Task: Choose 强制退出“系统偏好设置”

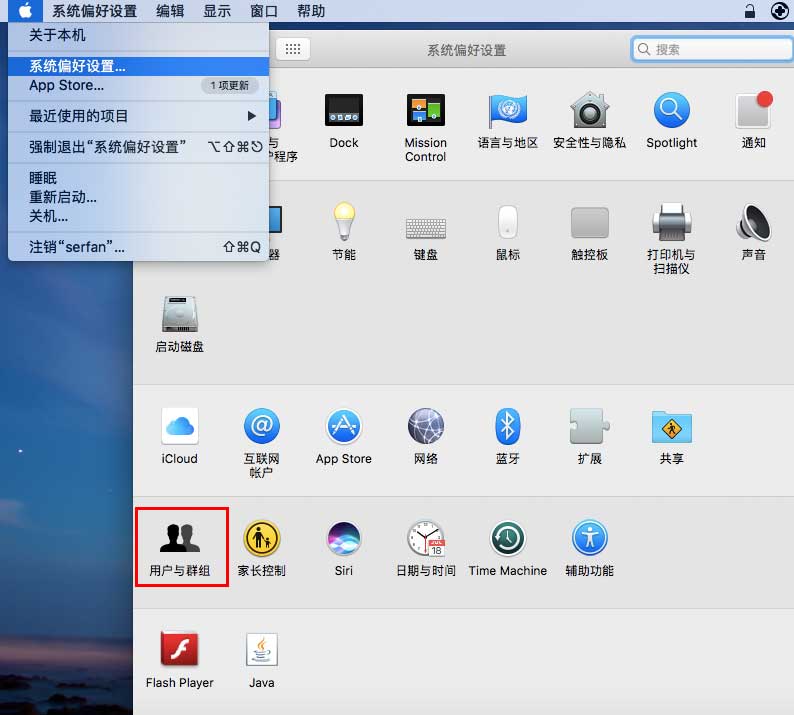Action: click(x=138, y=147)
